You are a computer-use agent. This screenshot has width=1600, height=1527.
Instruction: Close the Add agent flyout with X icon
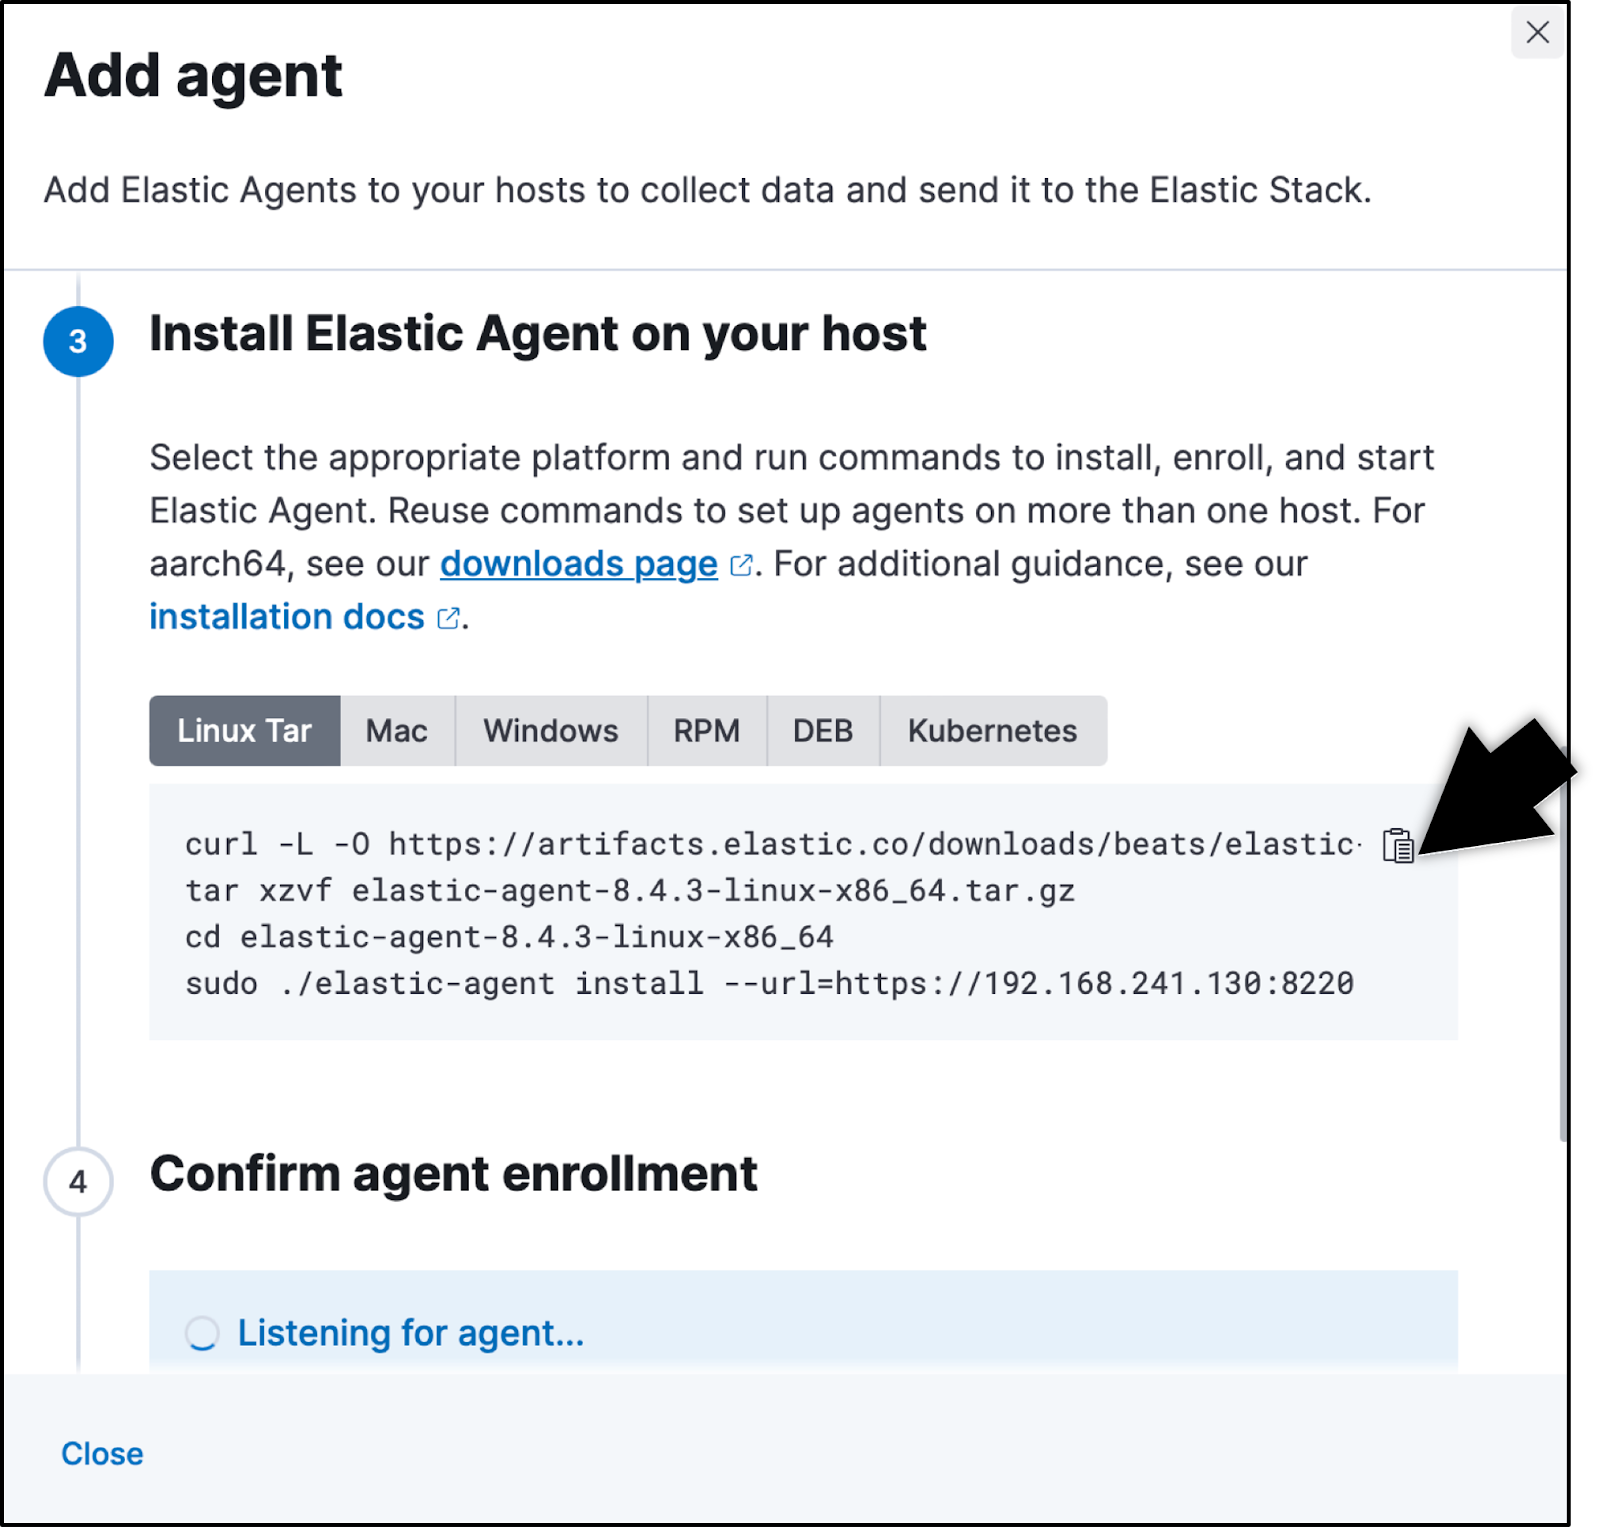coord(1537,32)
